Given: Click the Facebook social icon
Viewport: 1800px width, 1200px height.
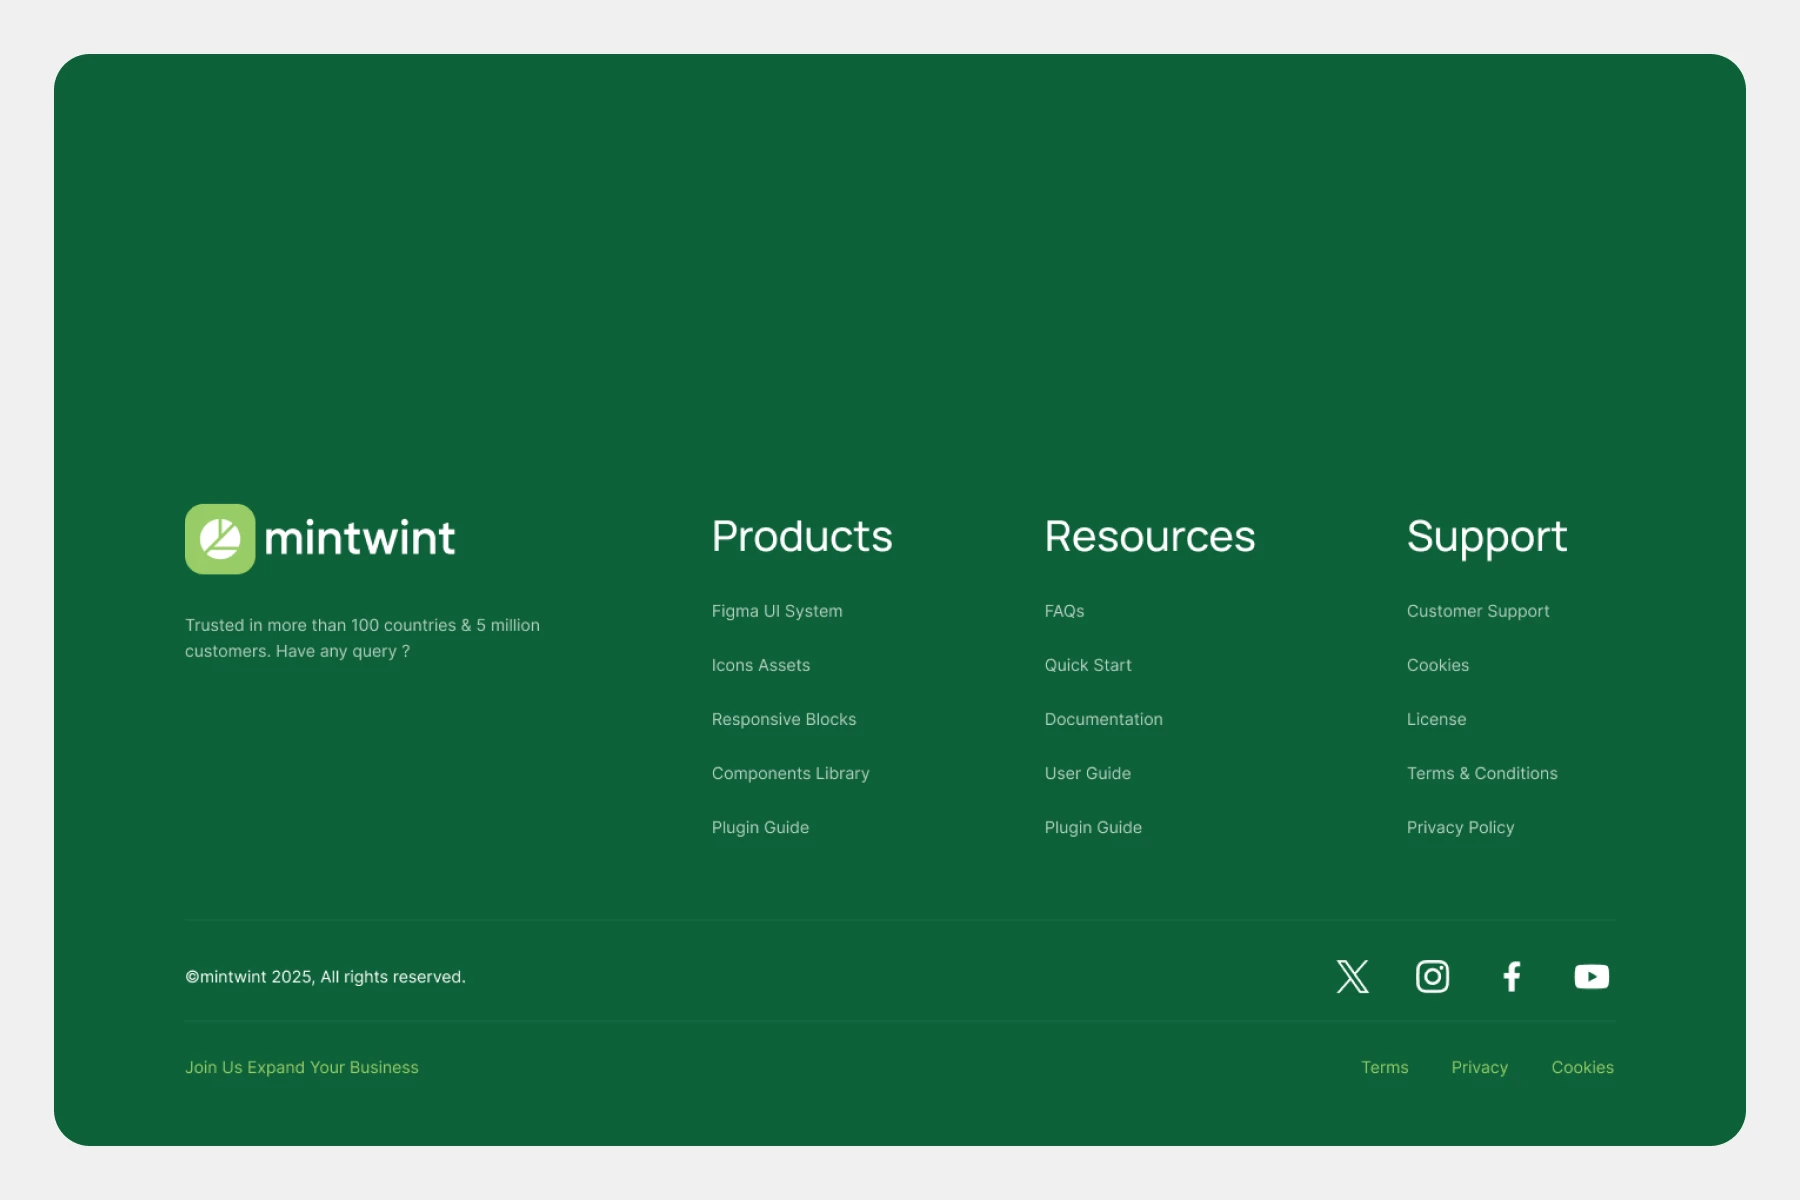Looking at the screenshot, I should coord(1512,976).
